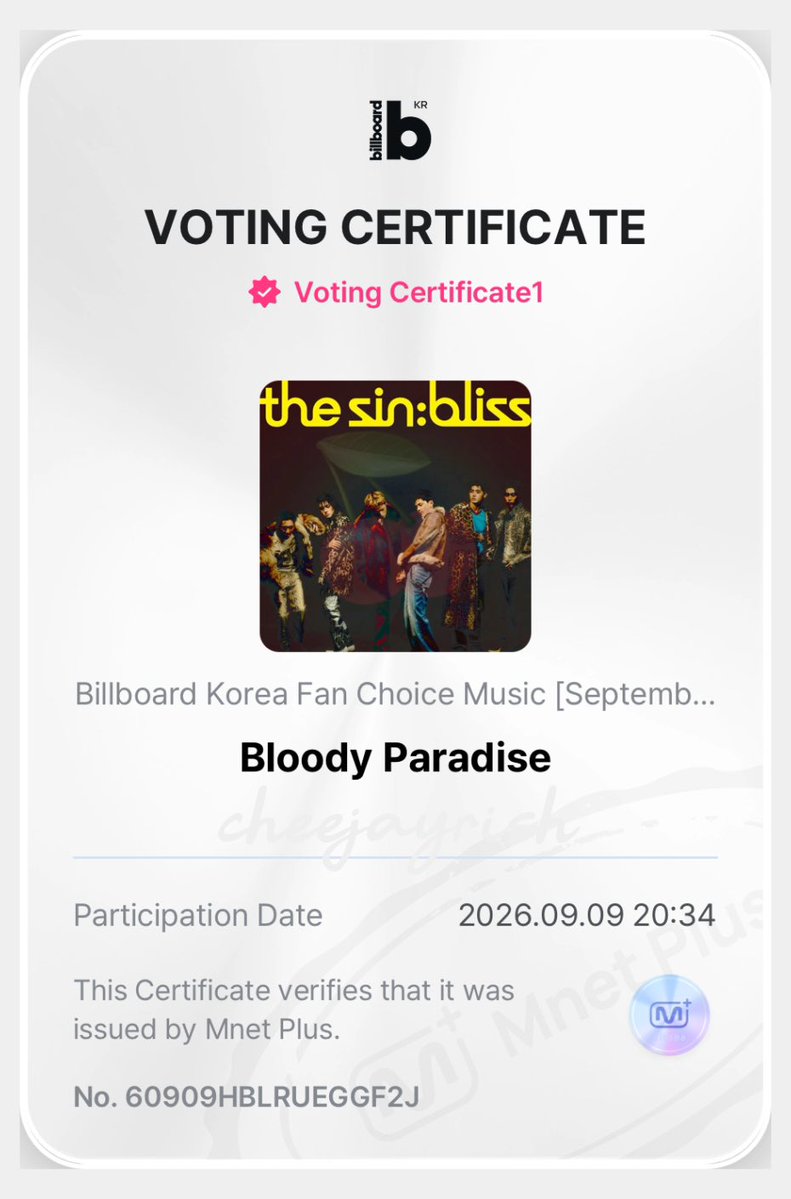Select the Bloody Paradise song title
This screenshot has width=791, height=1199.
point(396,757)
